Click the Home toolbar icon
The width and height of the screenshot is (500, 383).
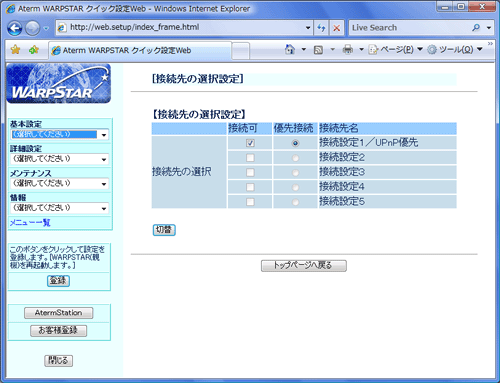tap(290, 50)
